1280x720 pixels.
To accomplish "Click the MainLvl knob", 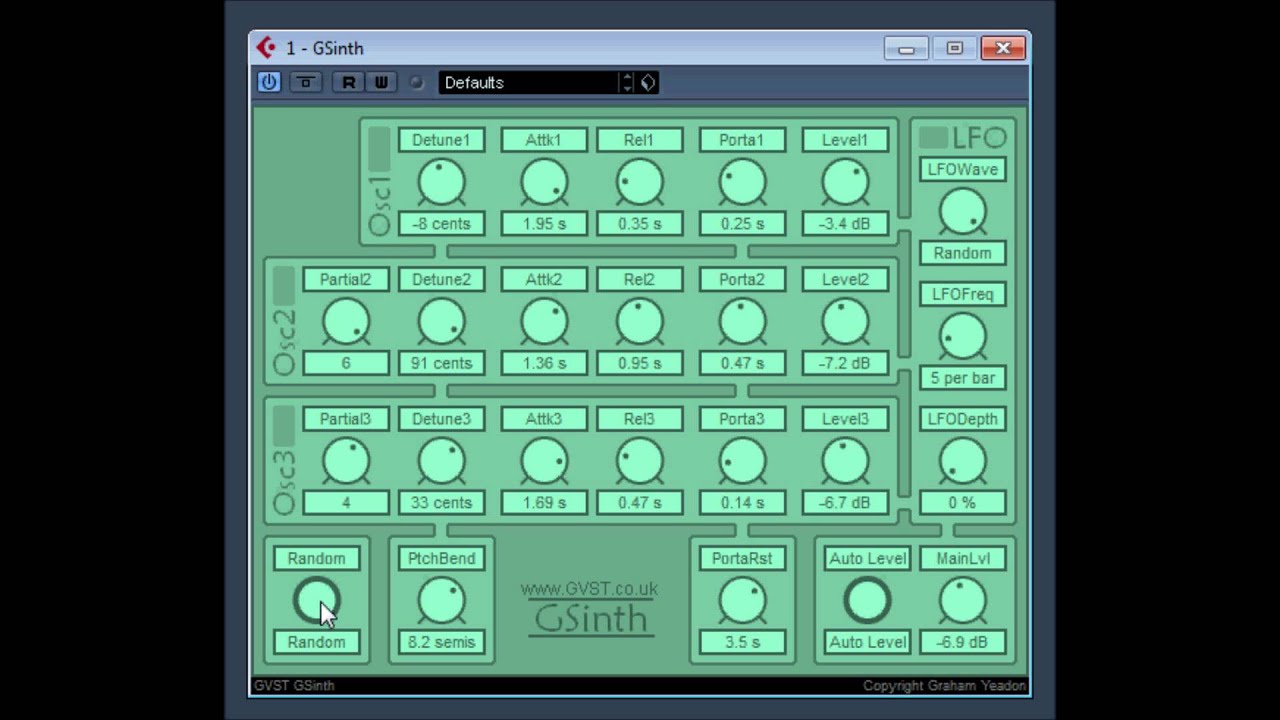I will tap(962, 600).
